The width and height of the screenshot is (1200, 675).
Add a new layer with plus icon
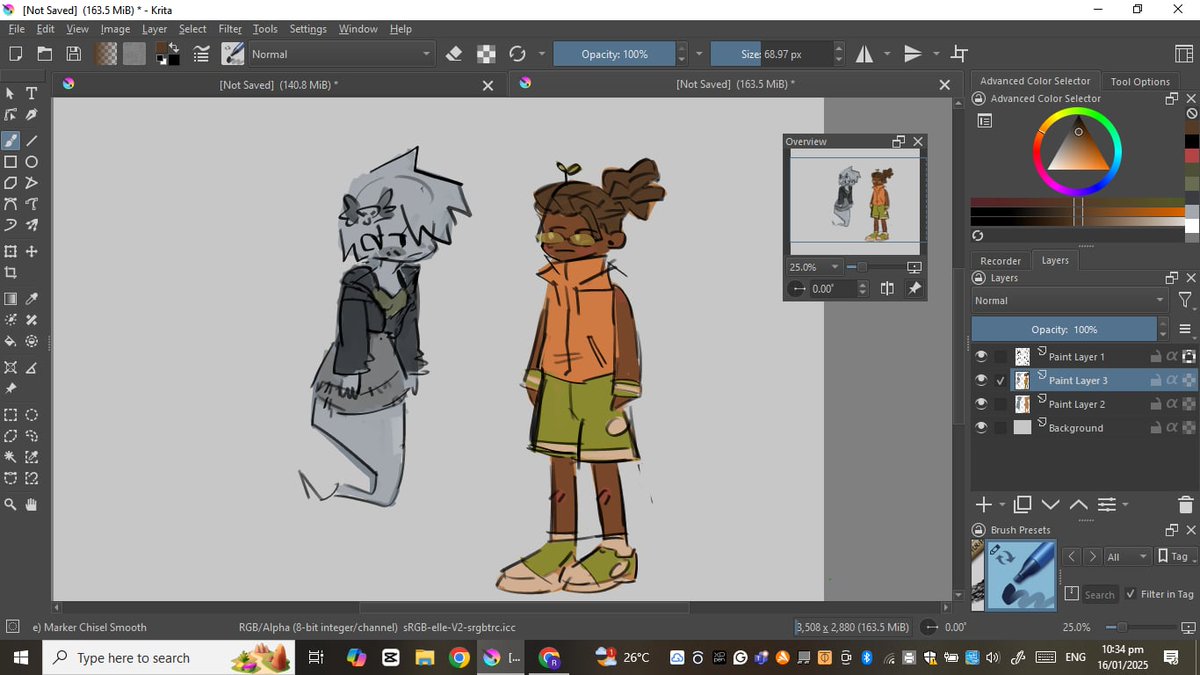983,504
